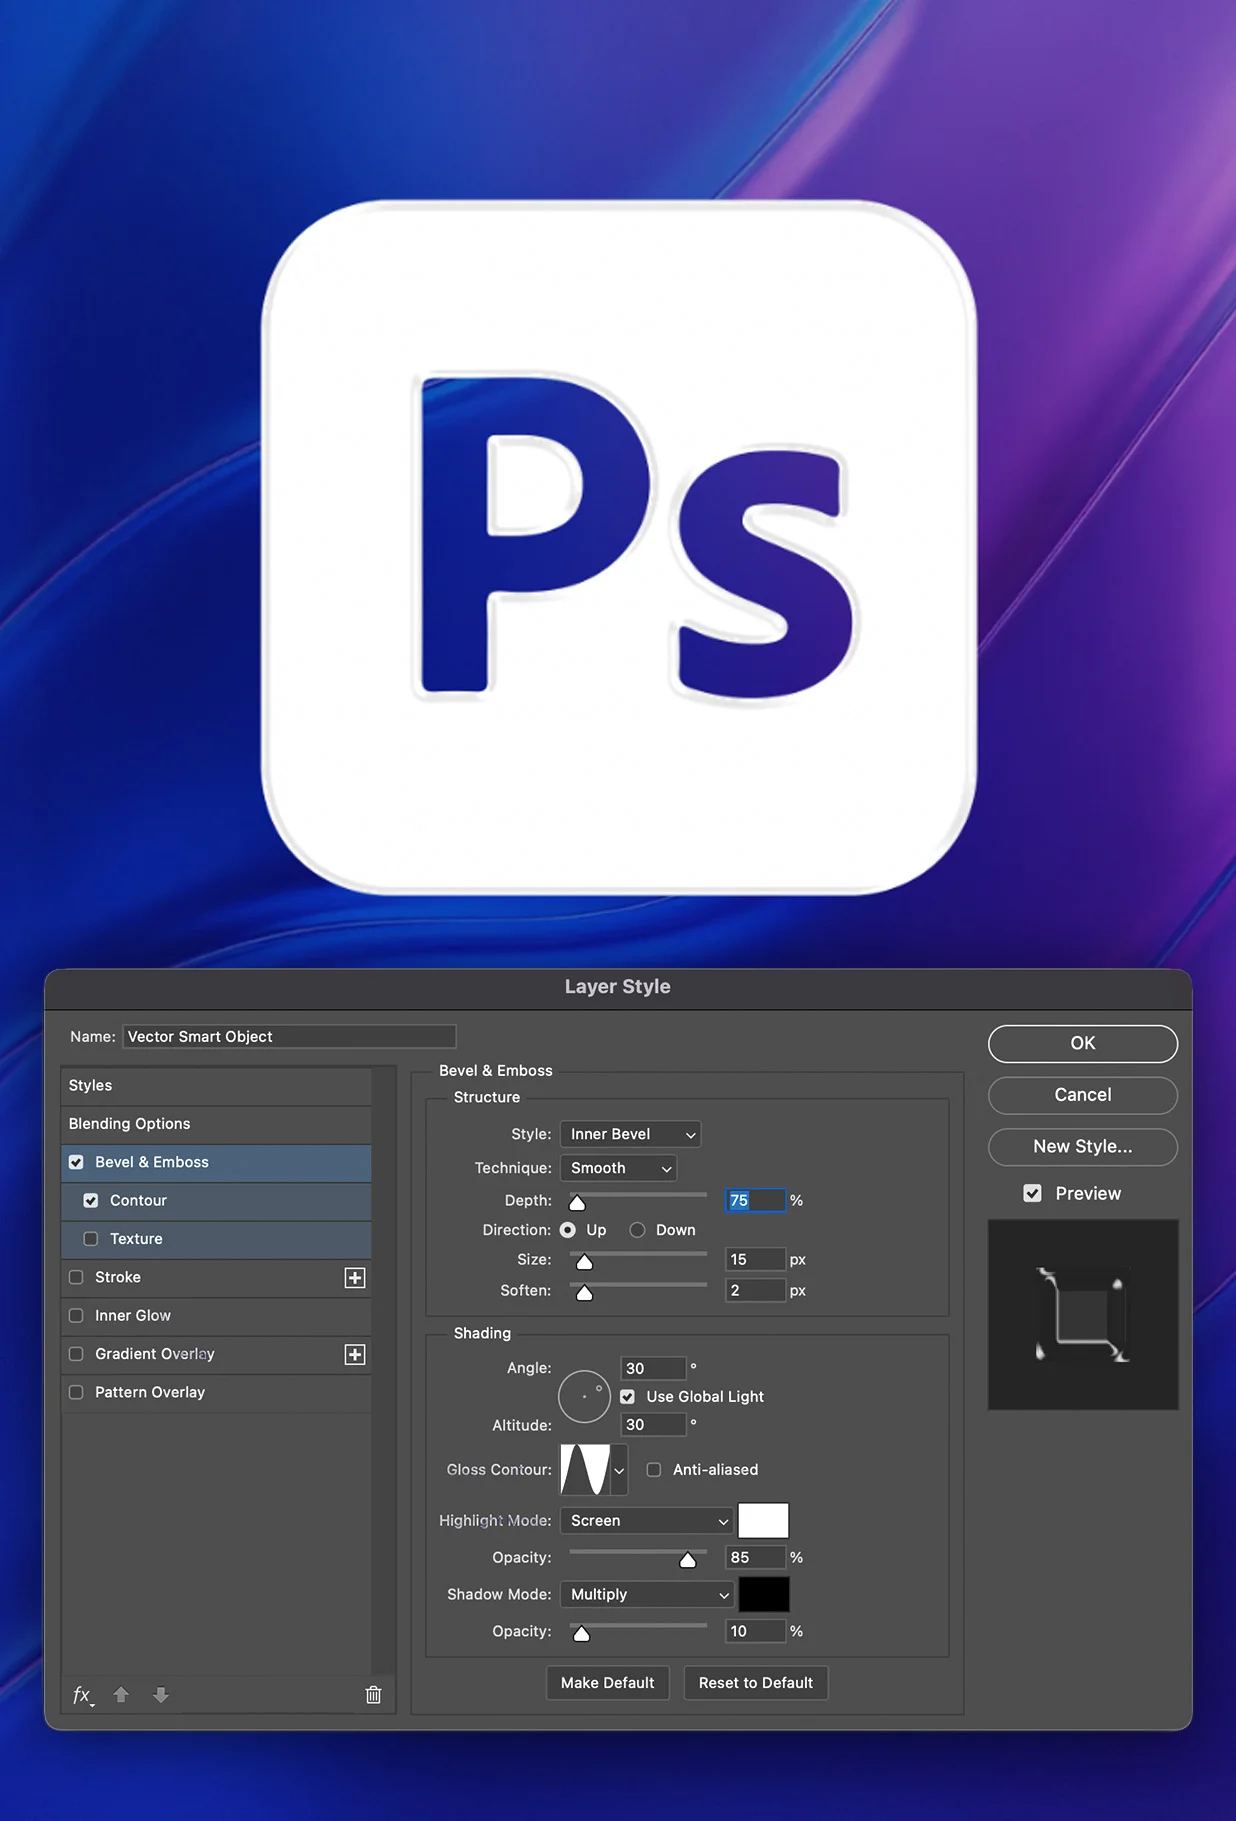Click the fx add layer style icon
The height and width of the screenshot is (1821, 1236).
click(x=82, y=1695)
